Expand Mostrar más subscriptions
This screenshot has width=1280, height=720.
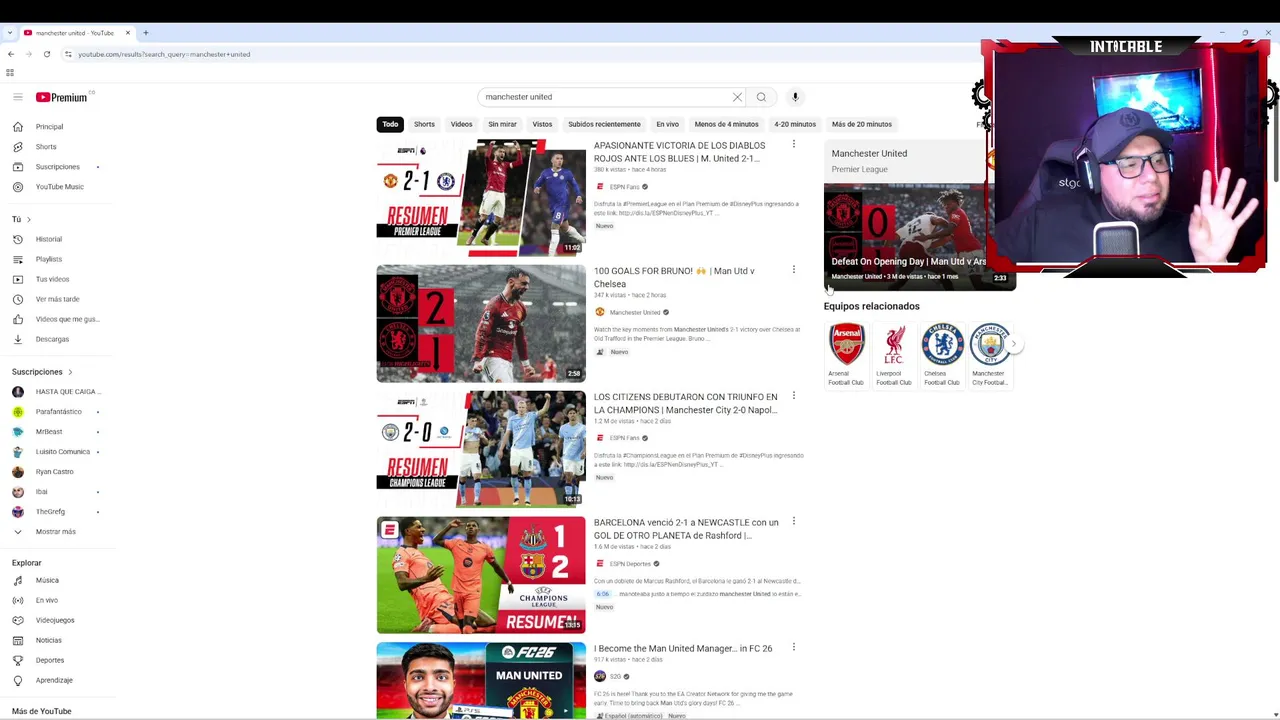(56, 532)
